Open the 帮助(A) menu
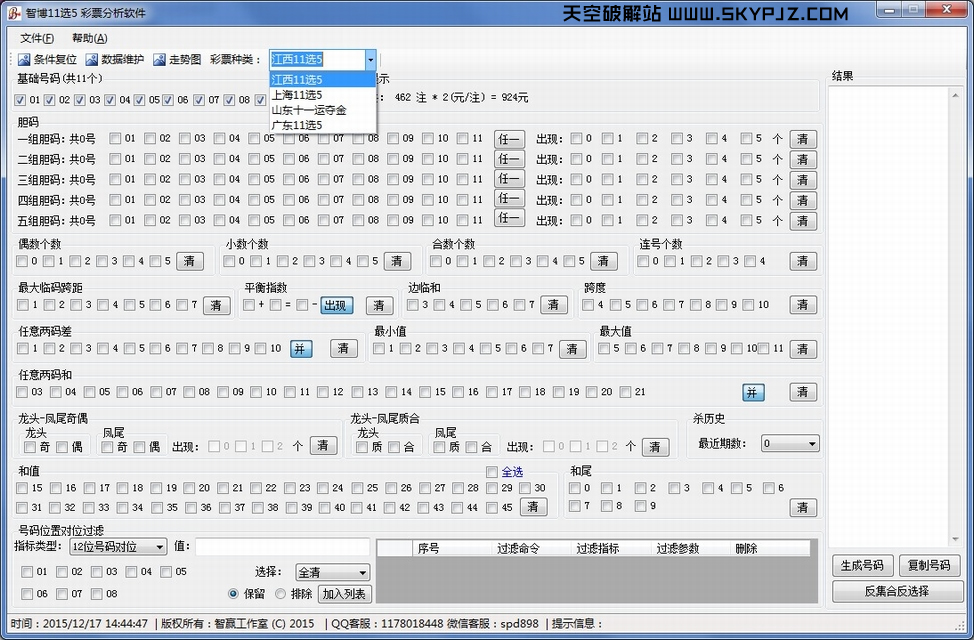 tap(89, 38)
